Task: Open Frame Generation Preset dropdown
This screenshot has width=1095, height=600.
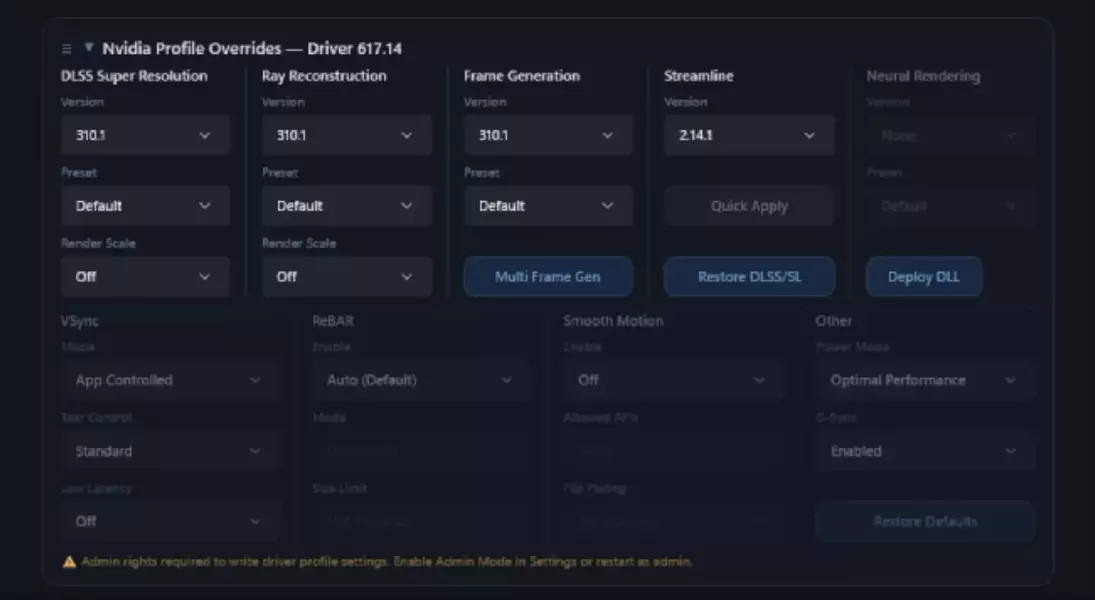Action: pos(548,206)
